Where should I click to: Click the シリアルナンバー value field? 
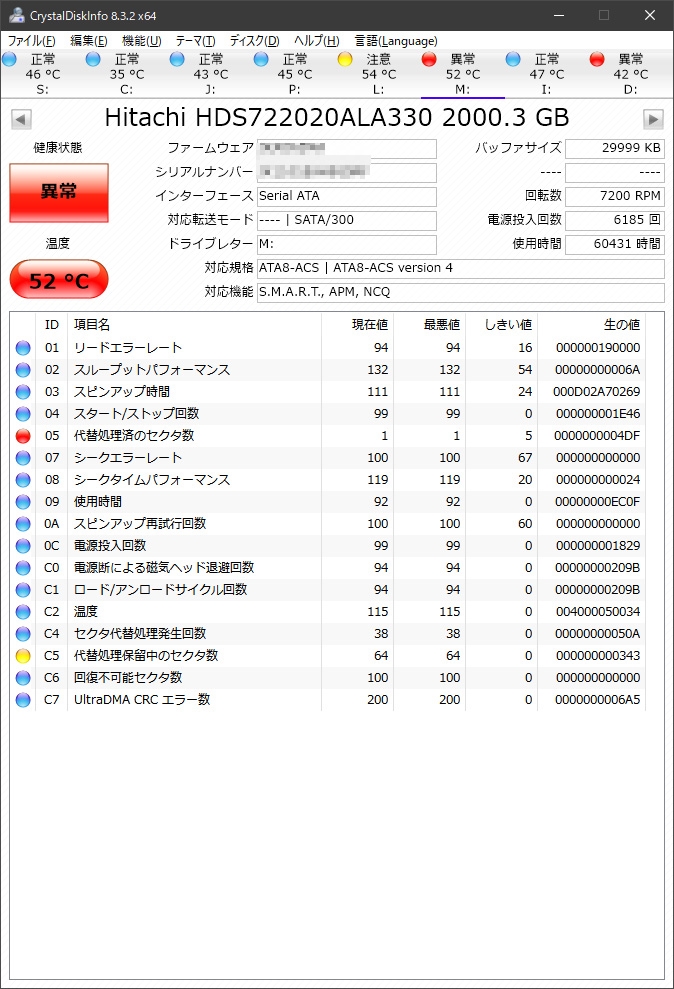point(347,173)
